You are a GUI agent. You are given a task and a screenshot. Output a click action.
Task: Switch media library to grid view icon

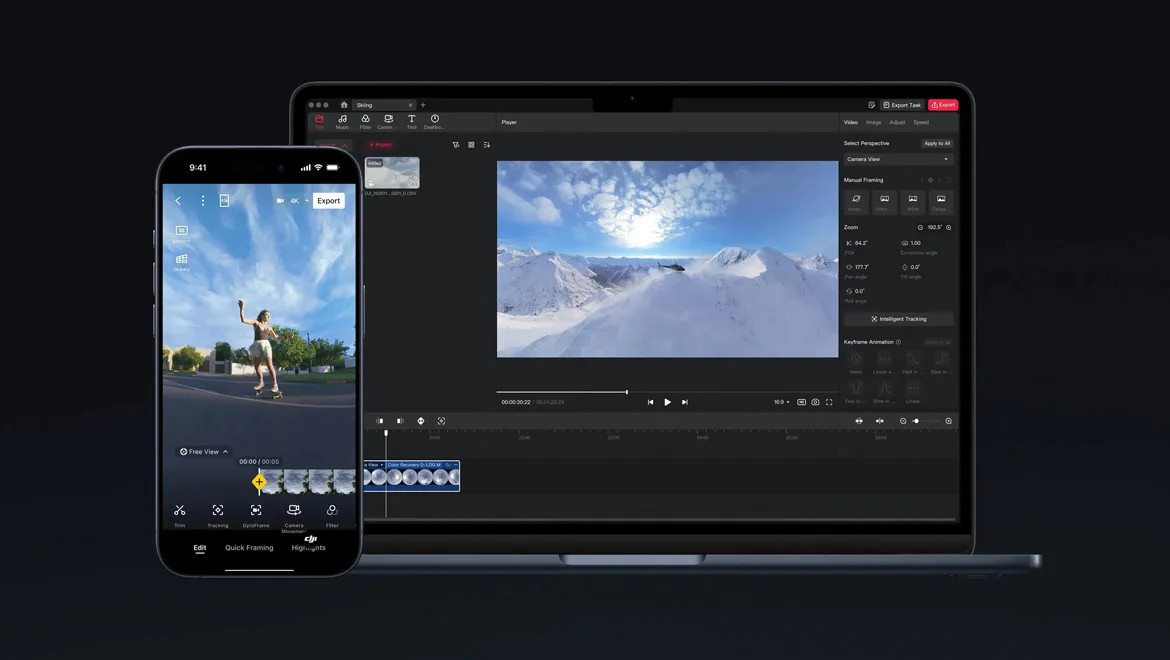(472, 145)
